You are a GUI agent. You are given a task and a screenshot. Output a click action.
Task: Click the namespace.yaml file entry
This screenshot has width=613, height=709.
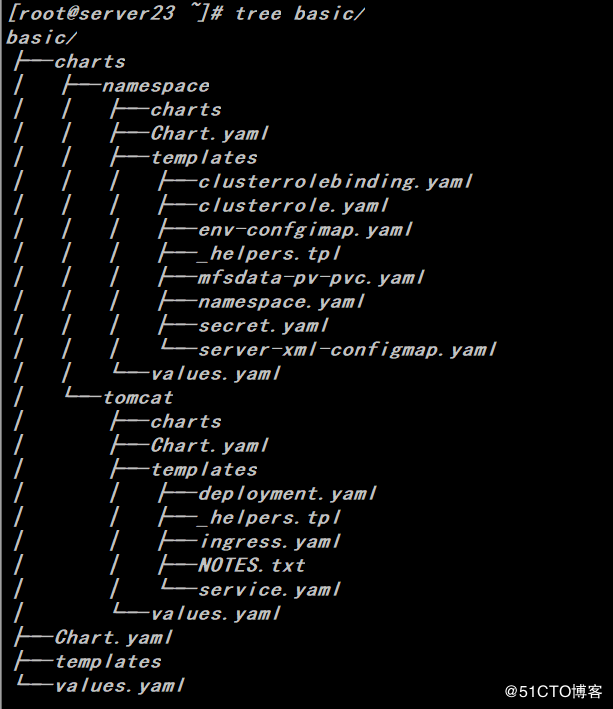281,302
